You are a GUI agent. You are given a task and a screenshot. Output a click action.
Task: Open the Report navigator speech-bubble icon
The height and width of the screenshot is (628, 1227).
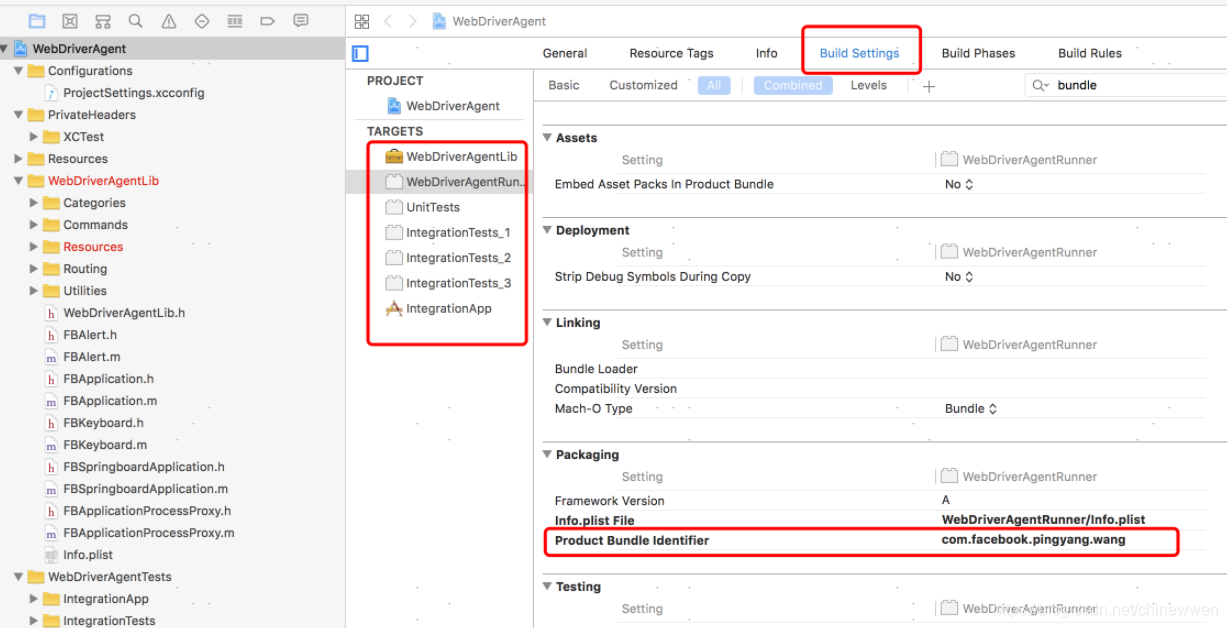coord(301,21)
